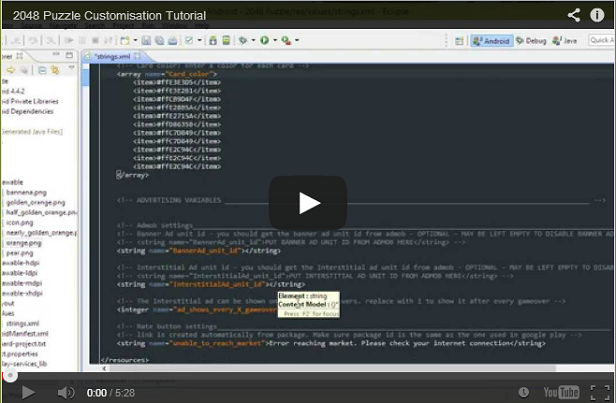Click the Save floppy disk icon

[x=147, y=40]
